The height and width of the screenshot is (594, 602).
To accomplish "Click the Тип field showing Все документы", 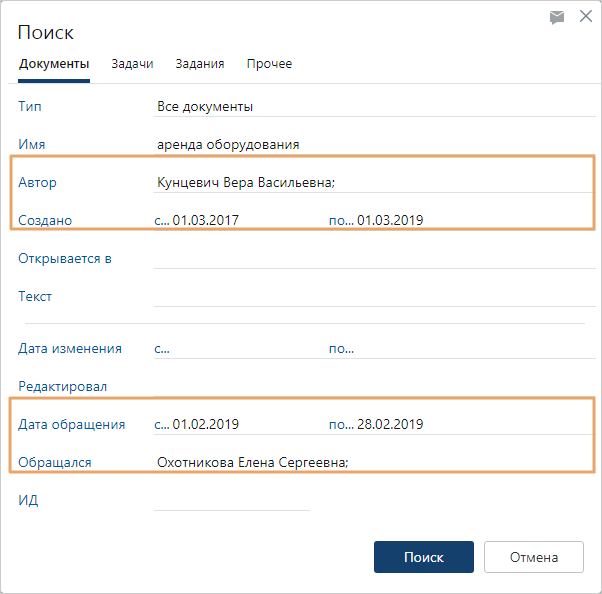I will pyautogui.click(x=370, y=106).
